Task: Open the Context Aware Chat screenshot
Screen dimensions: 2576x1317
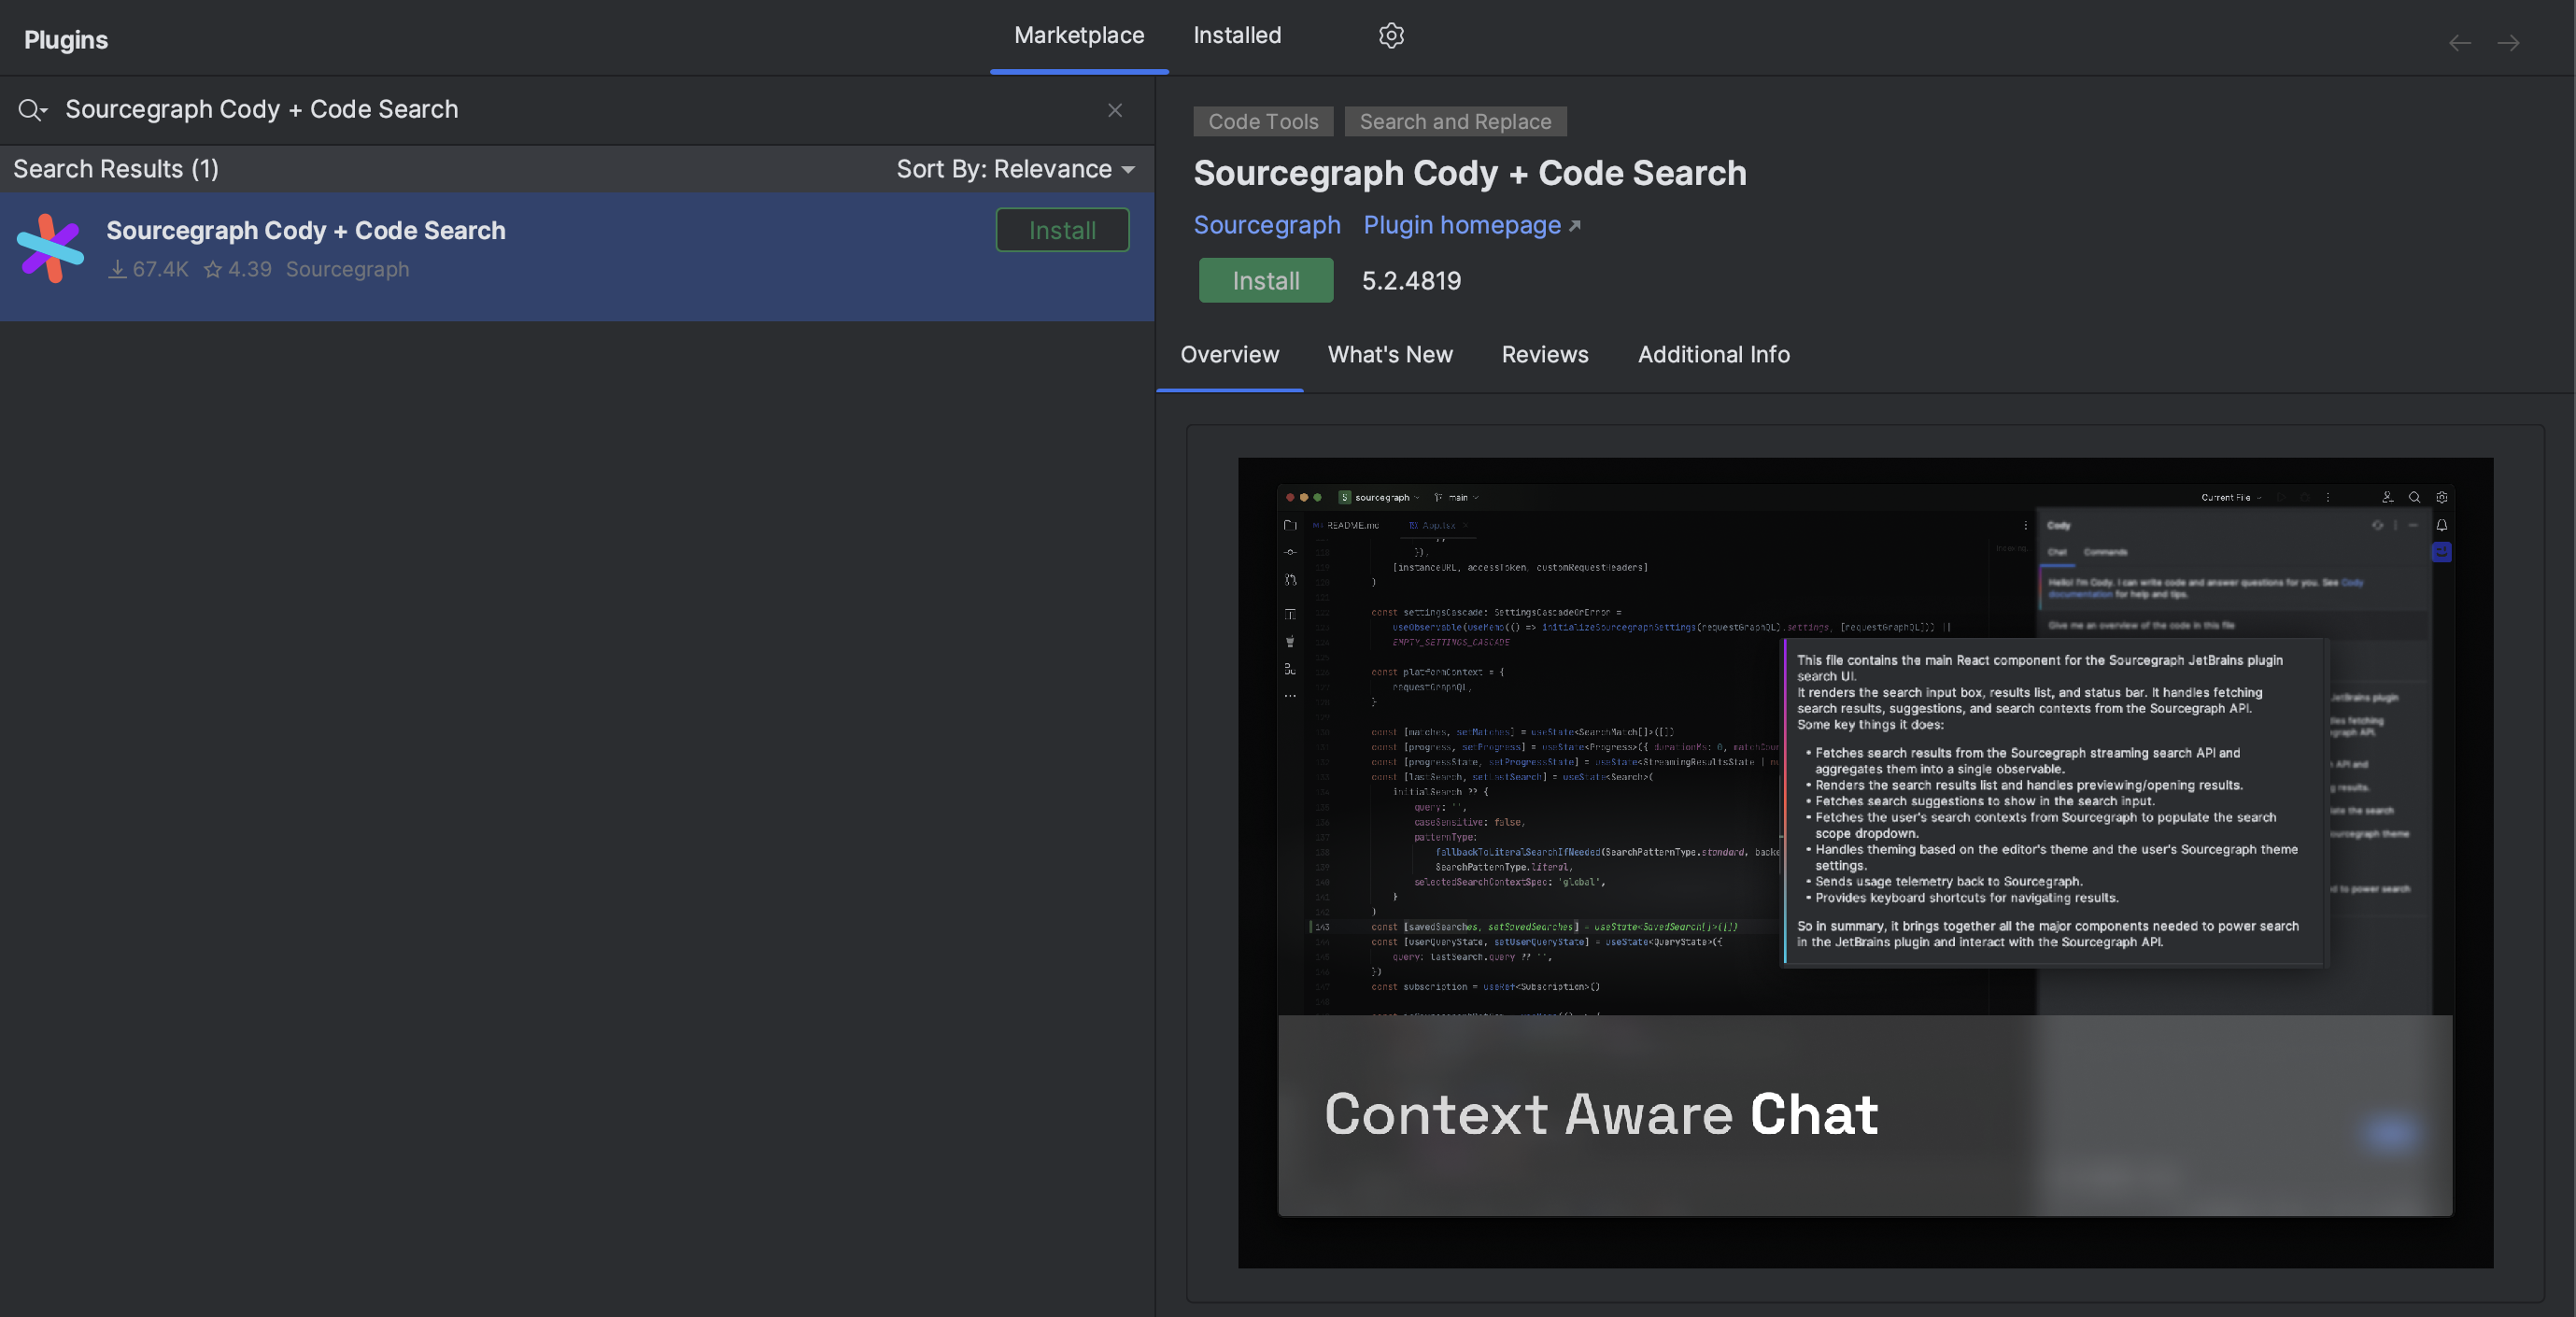Action: [x=1865, y=863]
